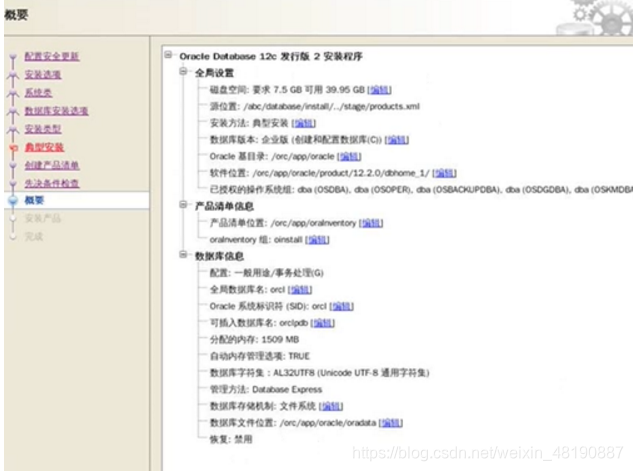Open the 安装类型 step link

43,129
